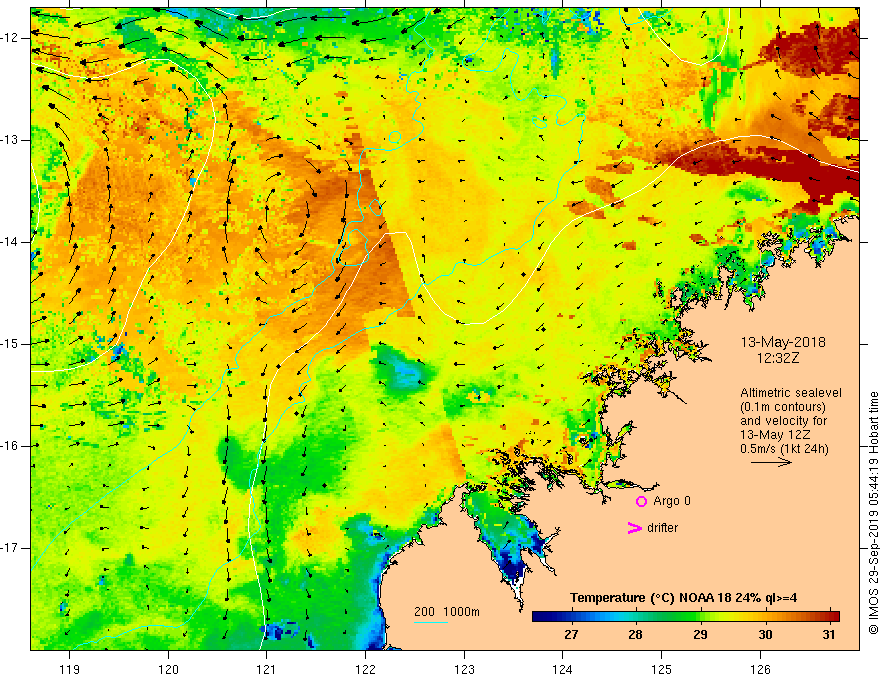Click the magenta Argo 0 circle marker

click(641, 502)
